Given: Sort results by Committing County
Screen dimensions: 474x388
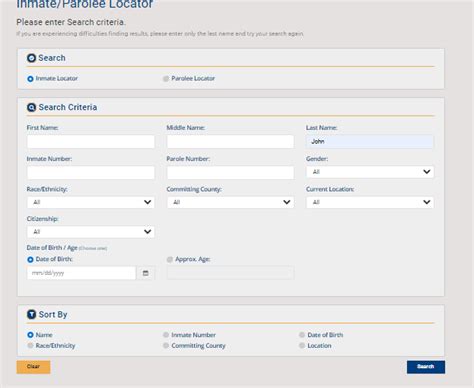Looking at the screenshot, I should click(x=166, y=345).
